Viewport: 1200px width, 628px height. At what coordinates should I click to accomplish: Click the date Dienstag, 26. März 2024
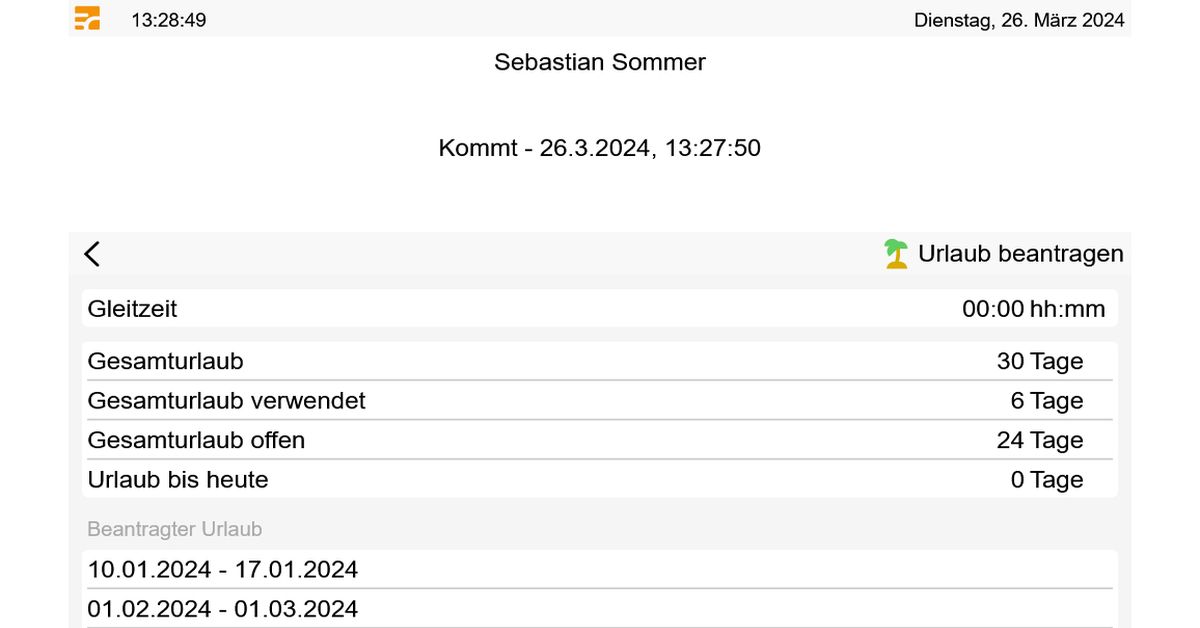1019,20
